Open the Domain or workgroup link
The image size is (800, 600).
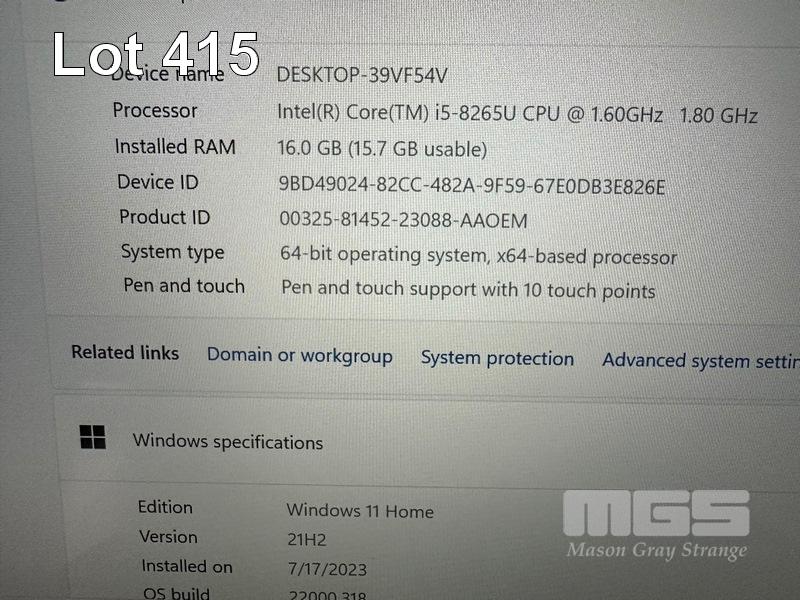[299, 356]
